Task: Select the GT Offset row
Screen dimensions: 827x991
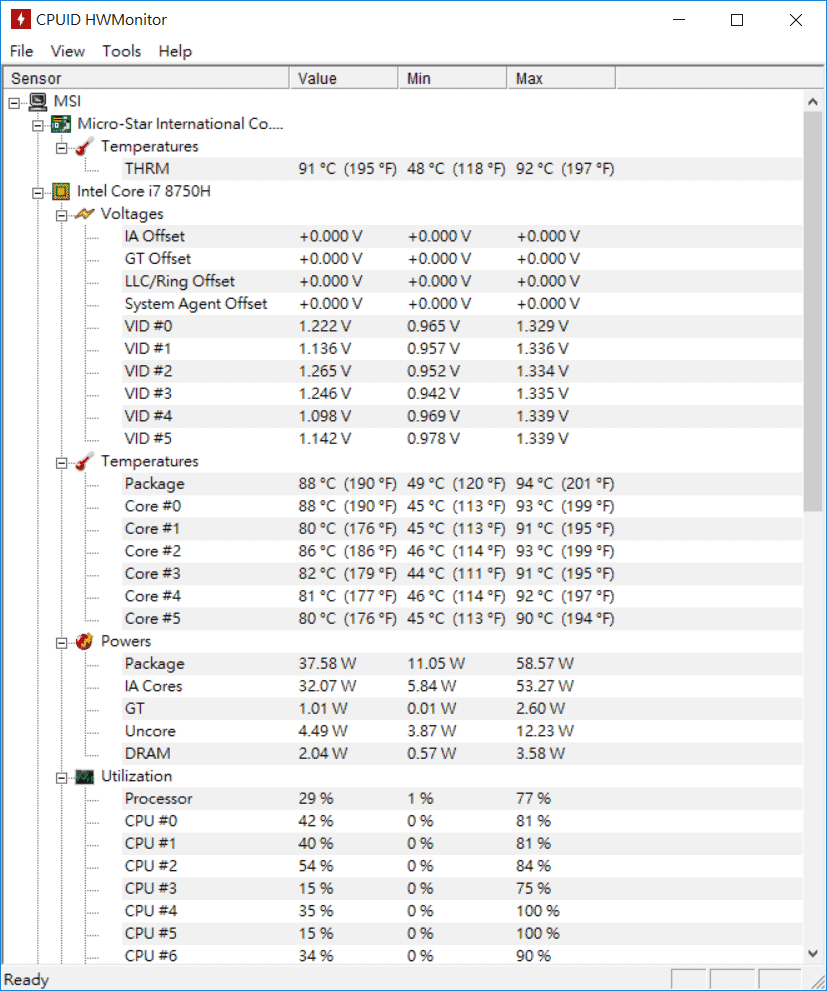Action: click(x=462, y=259)
